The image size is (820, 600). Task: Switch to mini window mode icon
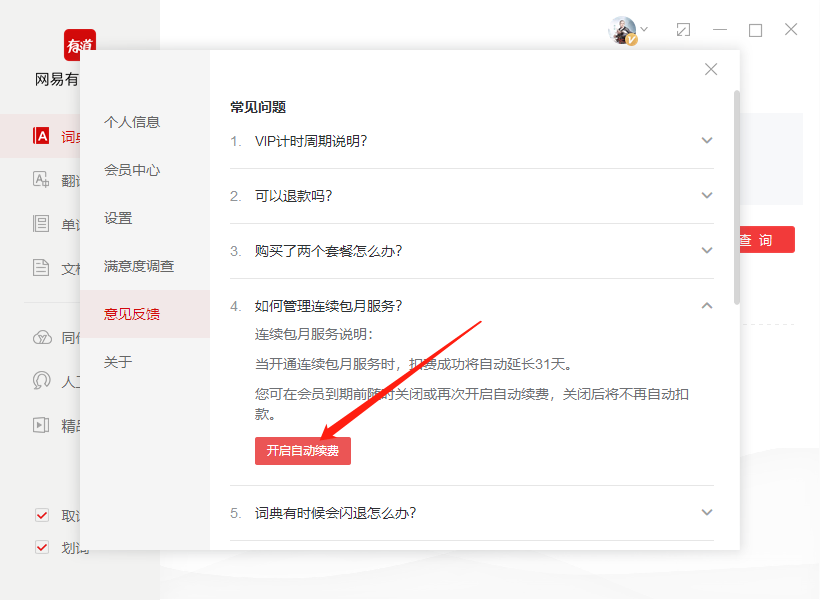(x=683, y=30)
